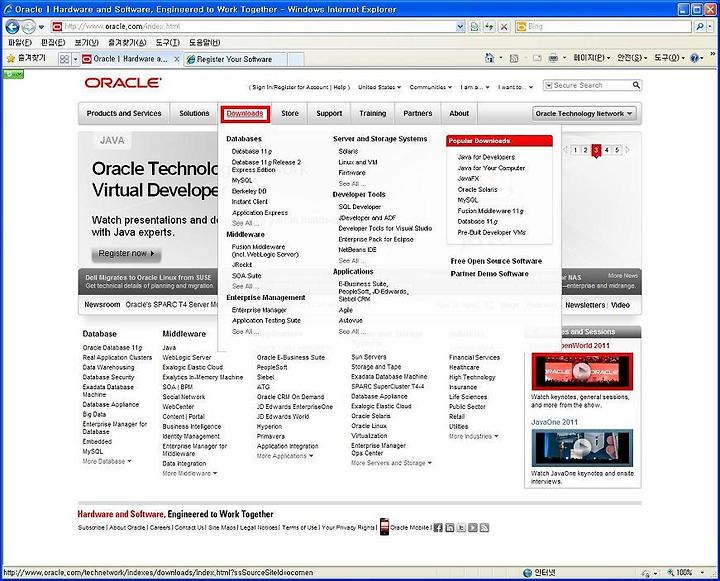This screenshot has height=581, width=720.
Task: Click the Support navigation tab
Action: (x=329, y=113)
